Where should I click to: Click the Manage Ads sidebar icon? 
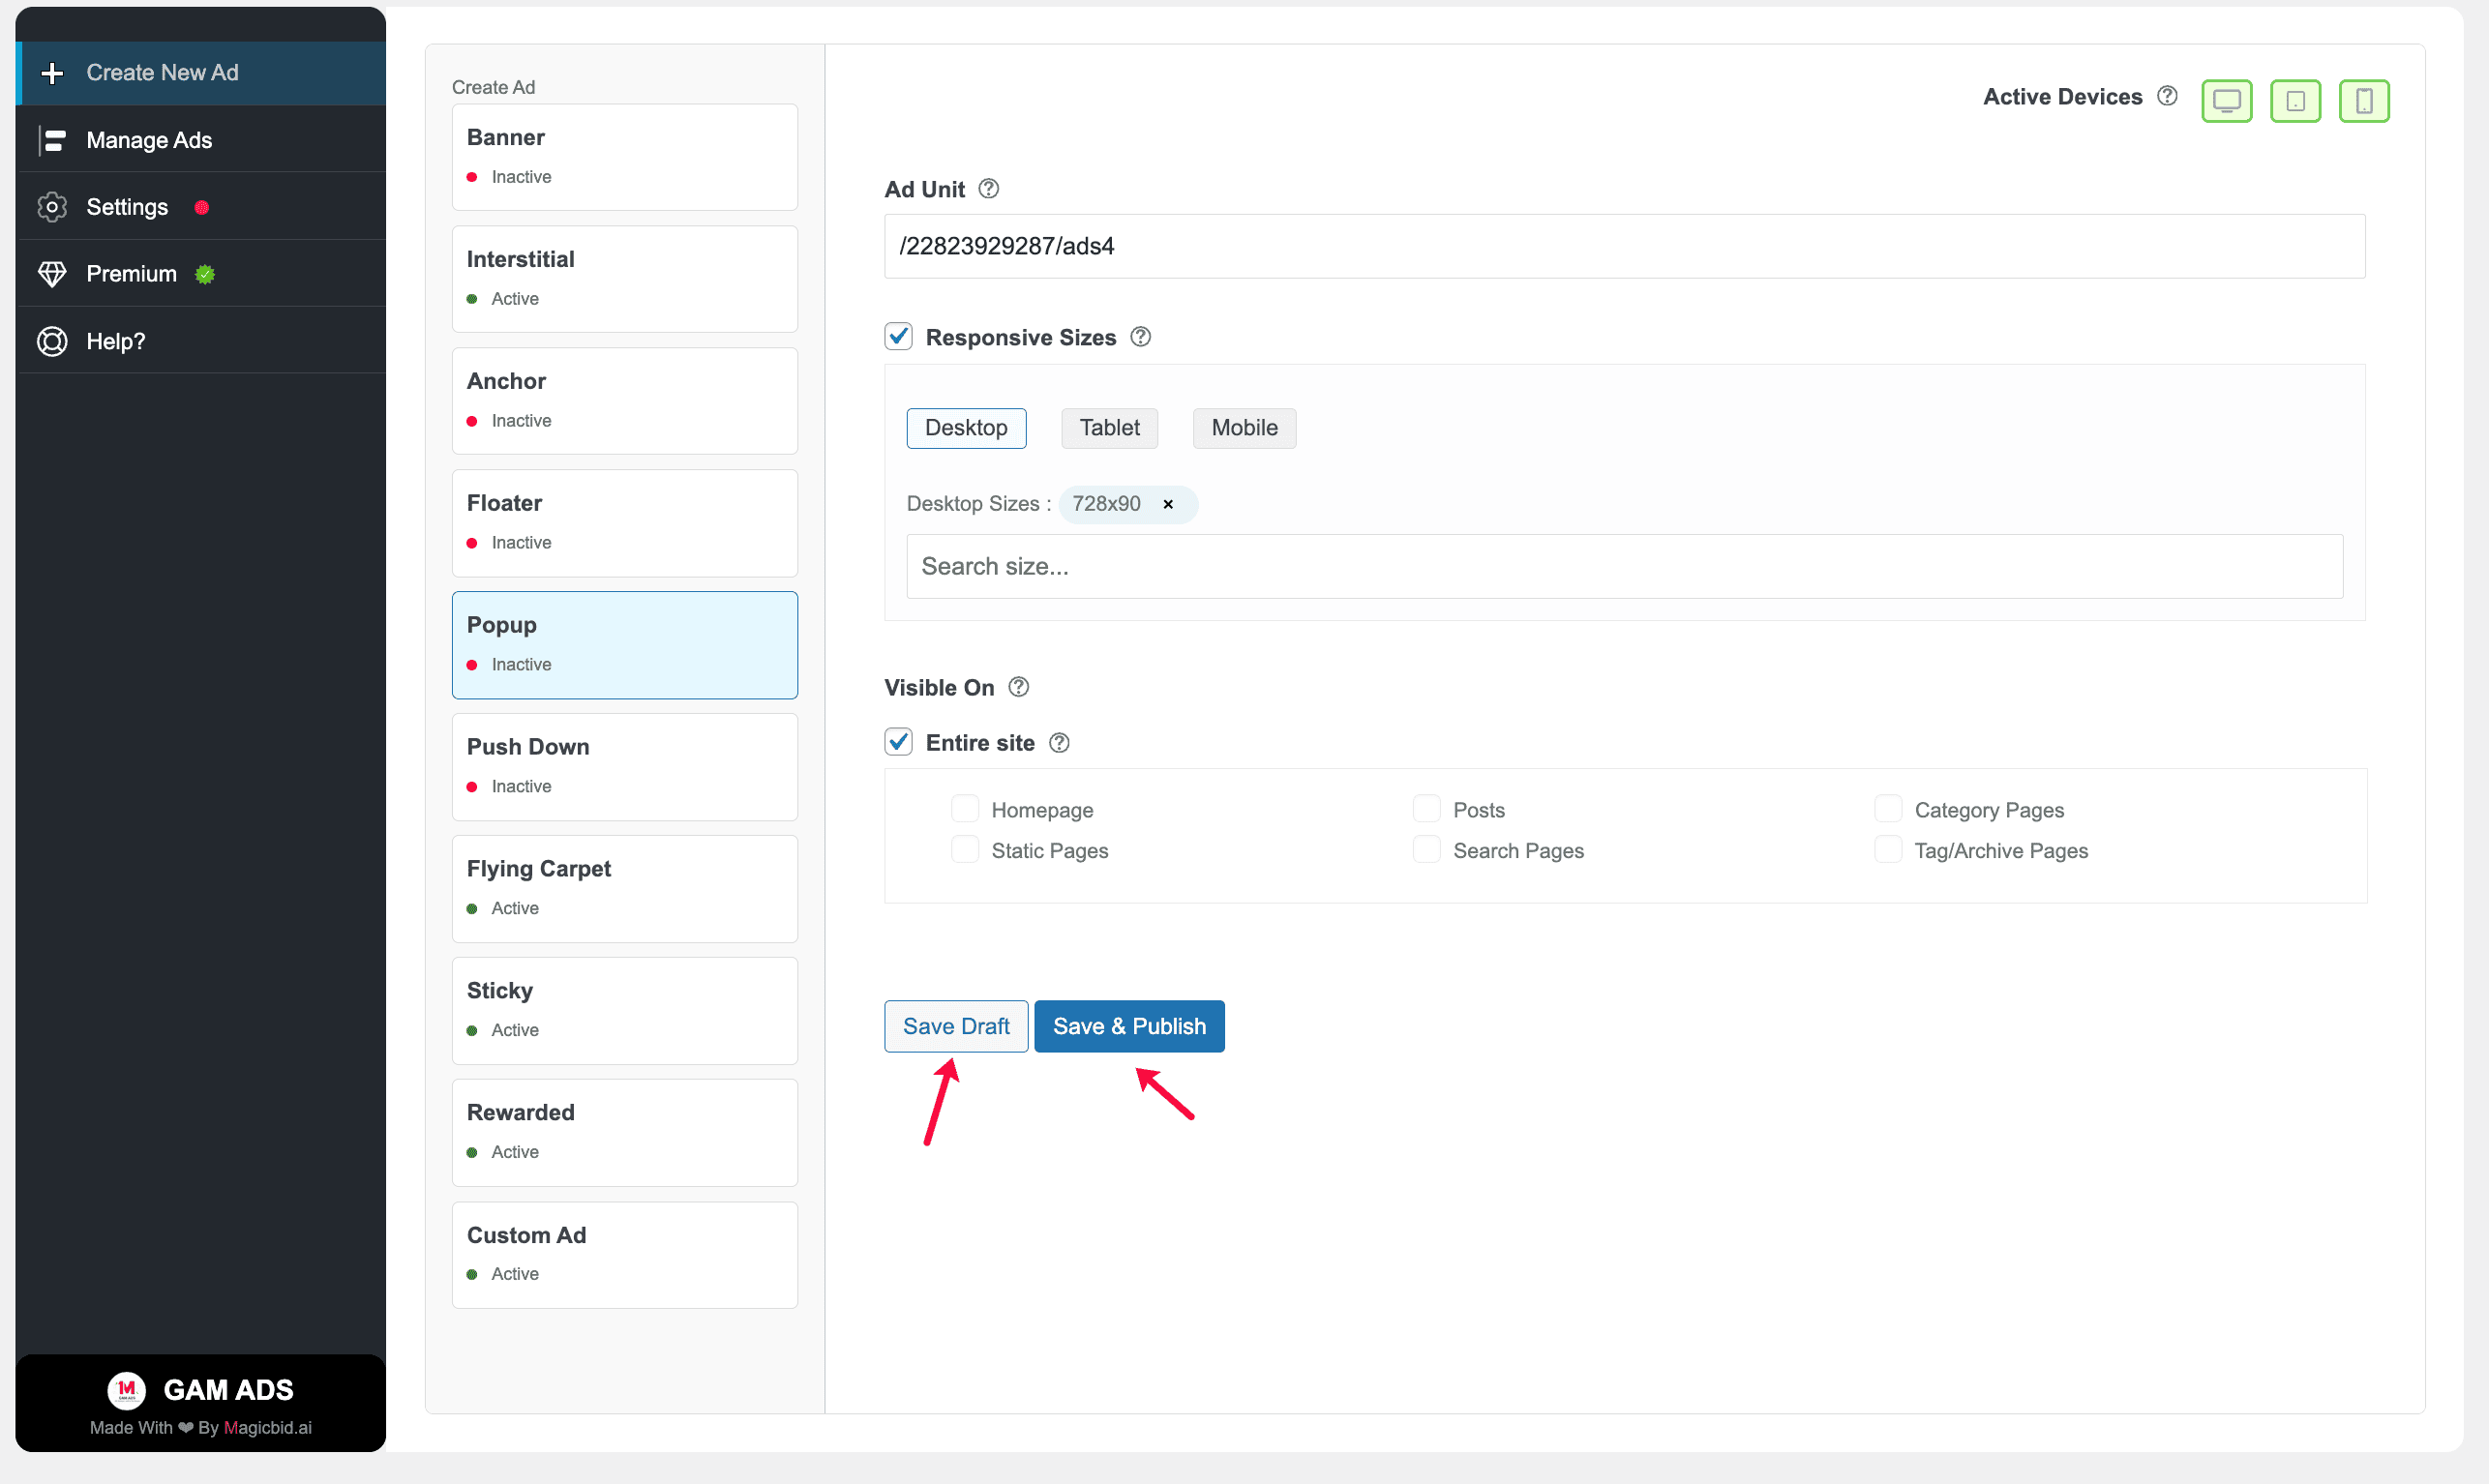52,140
